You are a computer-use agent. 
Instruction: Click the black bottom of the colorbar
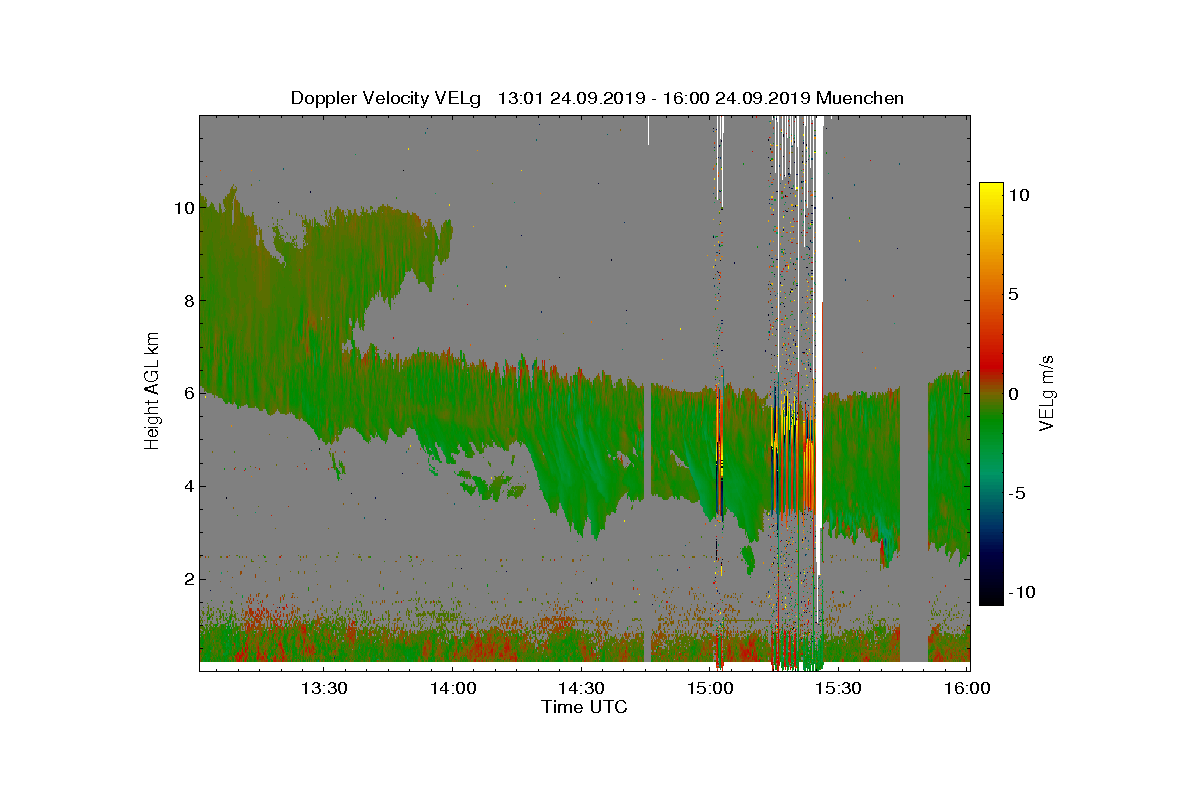pos(991,595)
